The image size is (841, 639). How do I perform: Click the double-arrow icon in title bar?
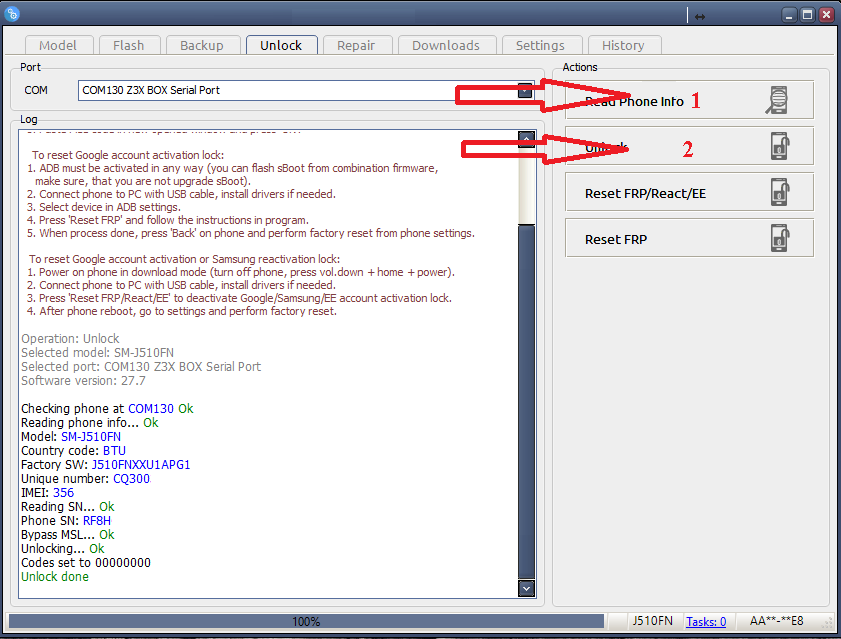click(x=700, y=17)
